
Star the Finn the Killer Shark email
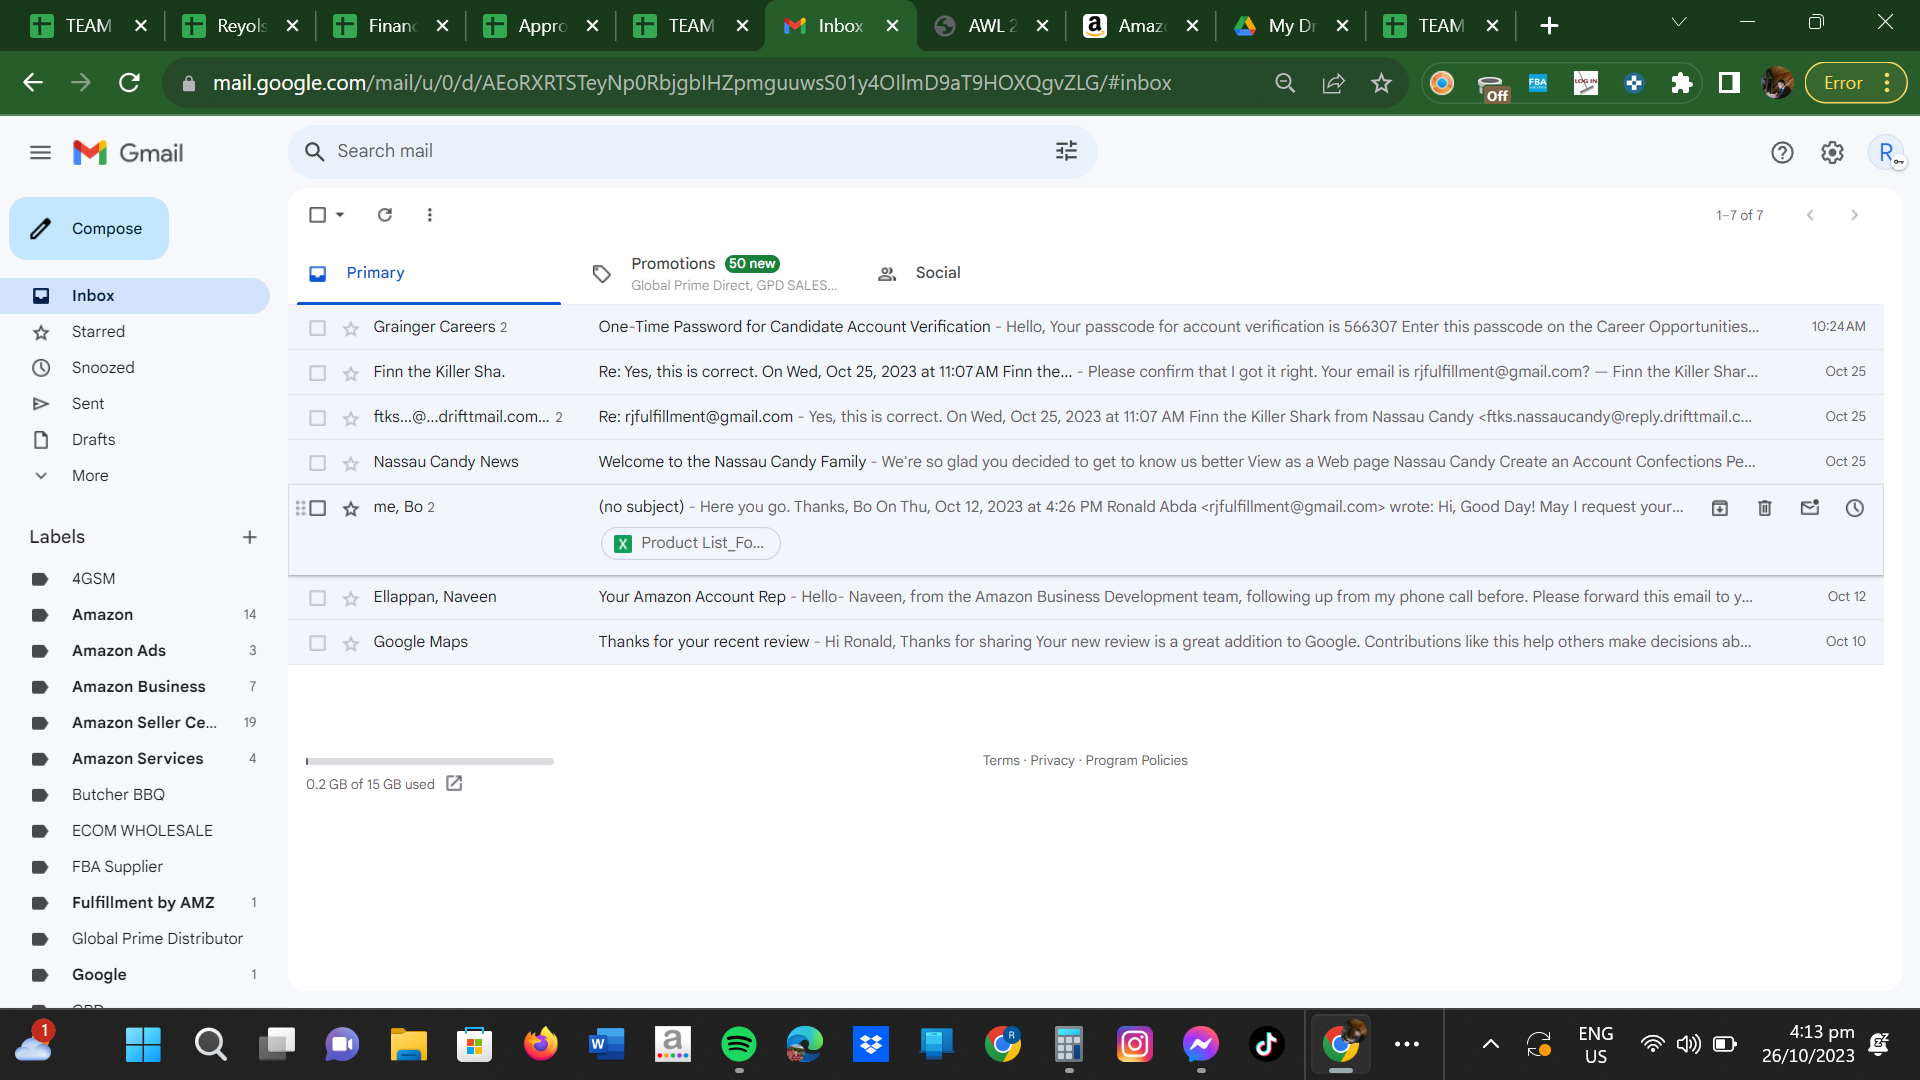351,373
